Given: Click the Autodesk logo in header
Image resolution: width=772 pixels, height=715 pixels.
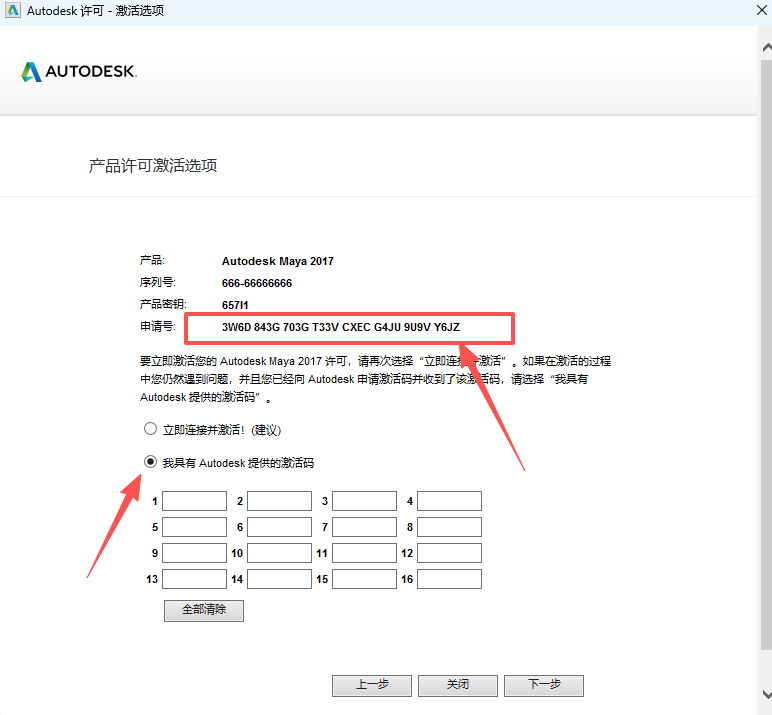Looking at the screenshot, I should (x=79, y=71).
